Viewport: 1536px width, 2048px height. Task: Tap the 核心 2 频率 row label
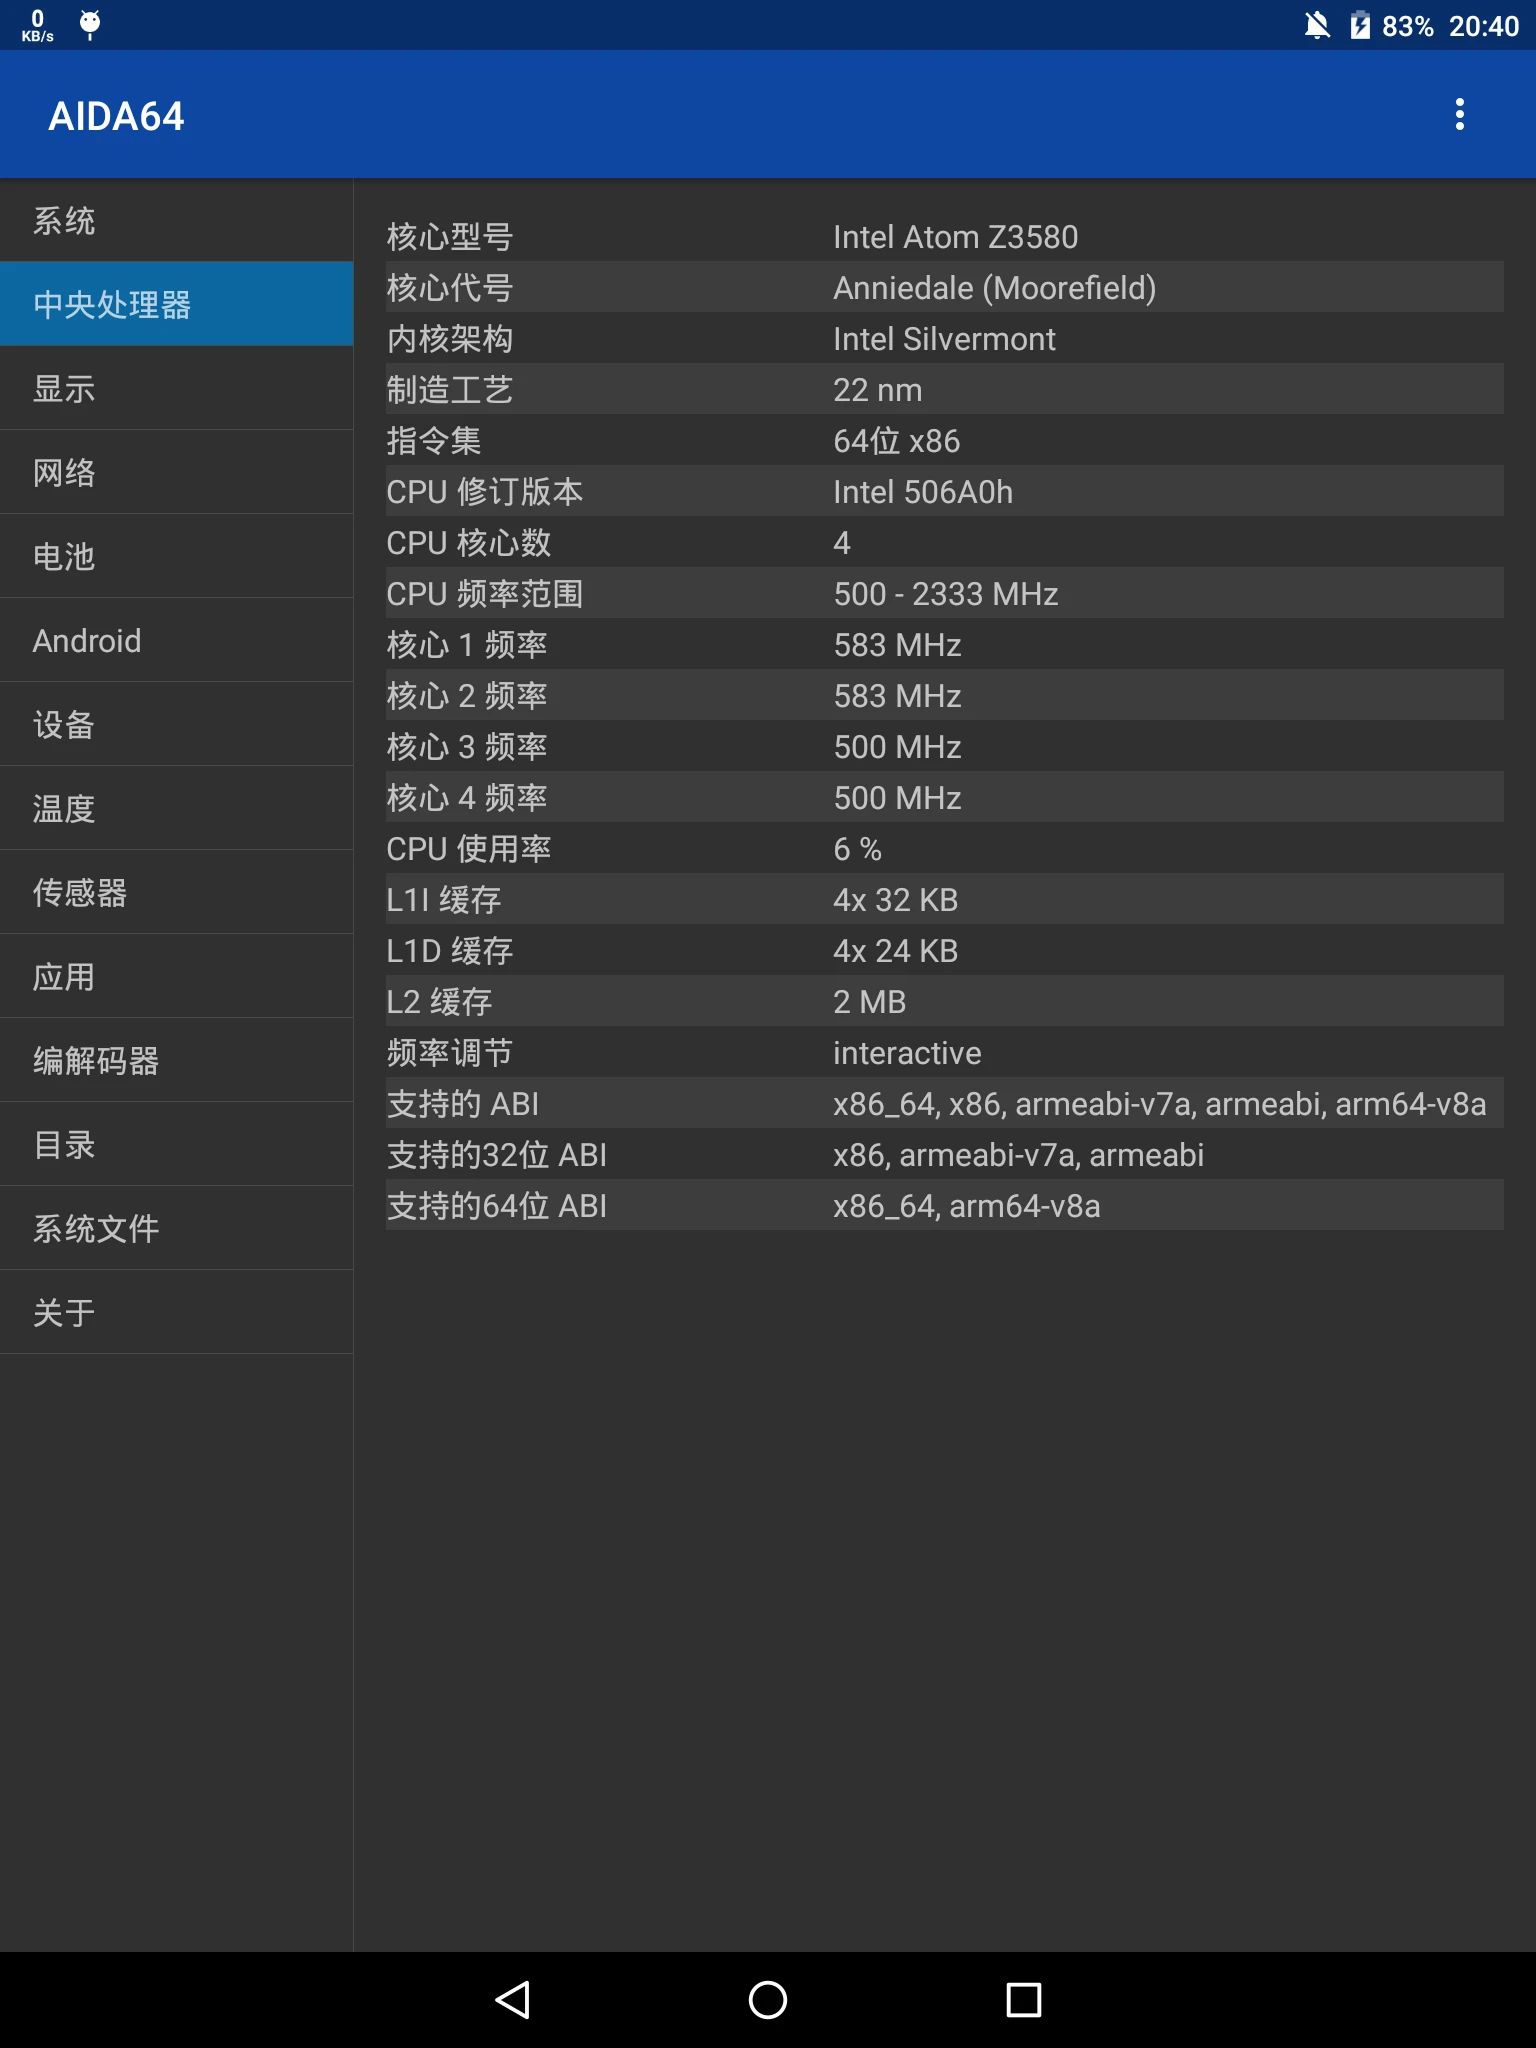(x=466, y=696)
